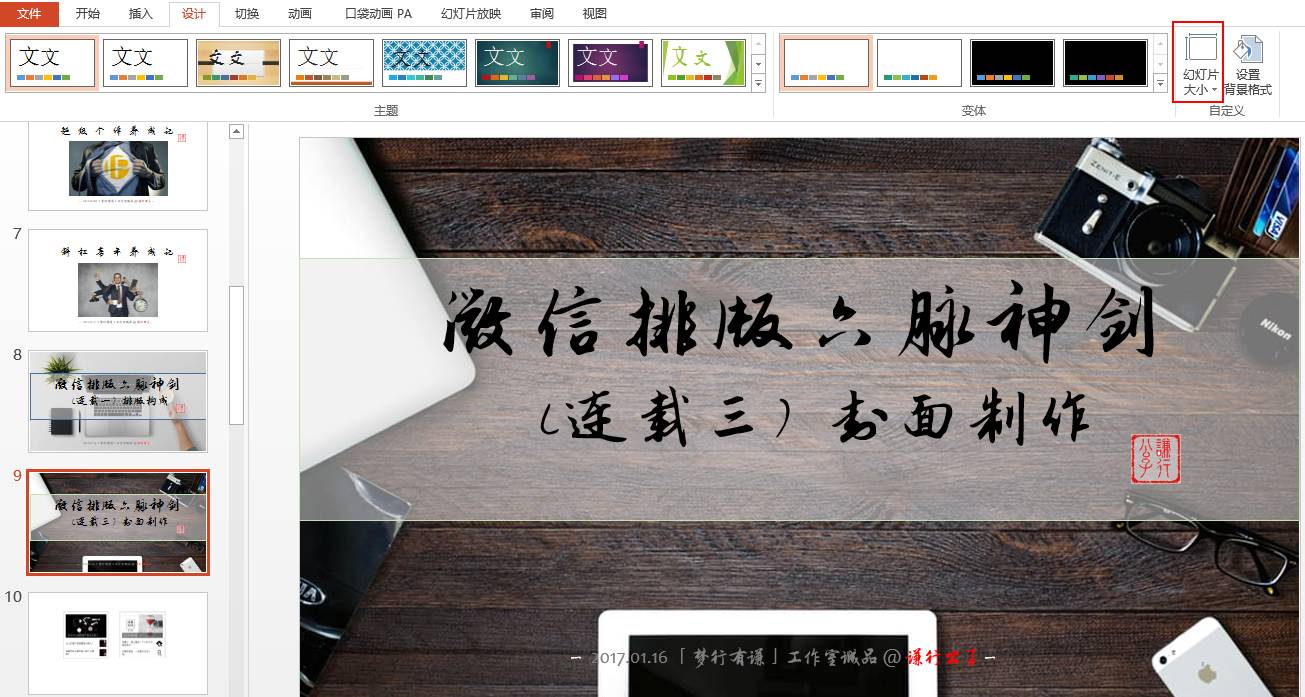1305x697 pixels.
Task: Select the superhero slide thumbnail above slide 7
Action: pyautogui.click(x=118, y=166)
